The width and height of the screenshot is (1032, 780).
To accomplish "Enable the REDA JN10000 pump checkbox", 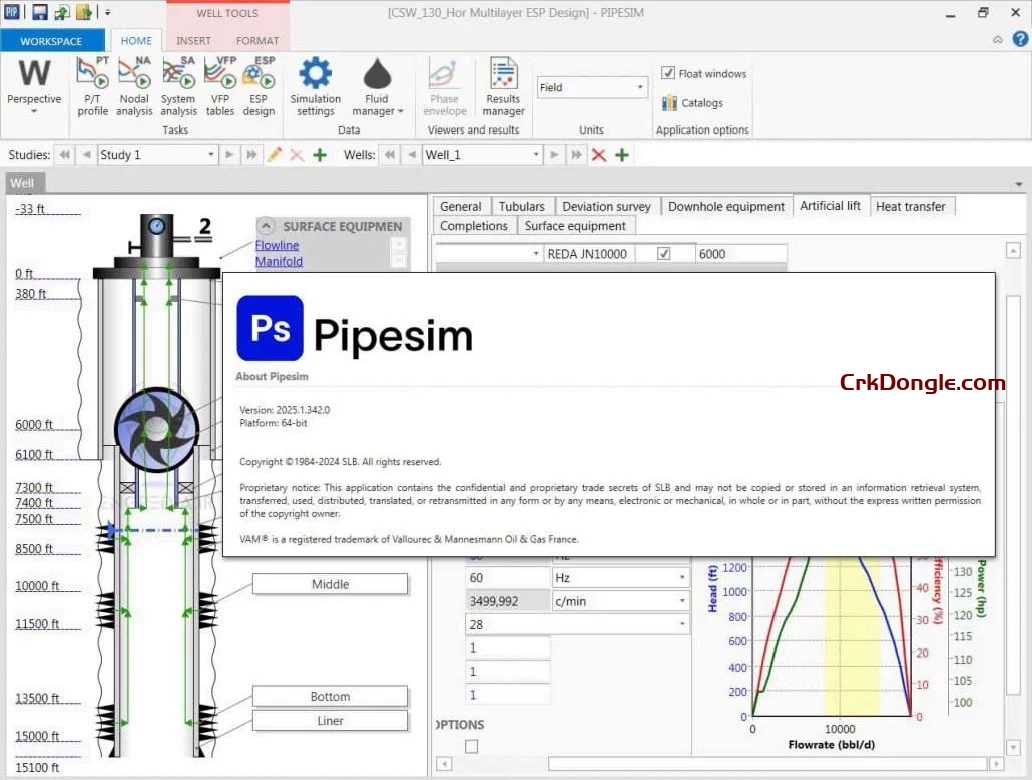I will click(x=666, y=253).
